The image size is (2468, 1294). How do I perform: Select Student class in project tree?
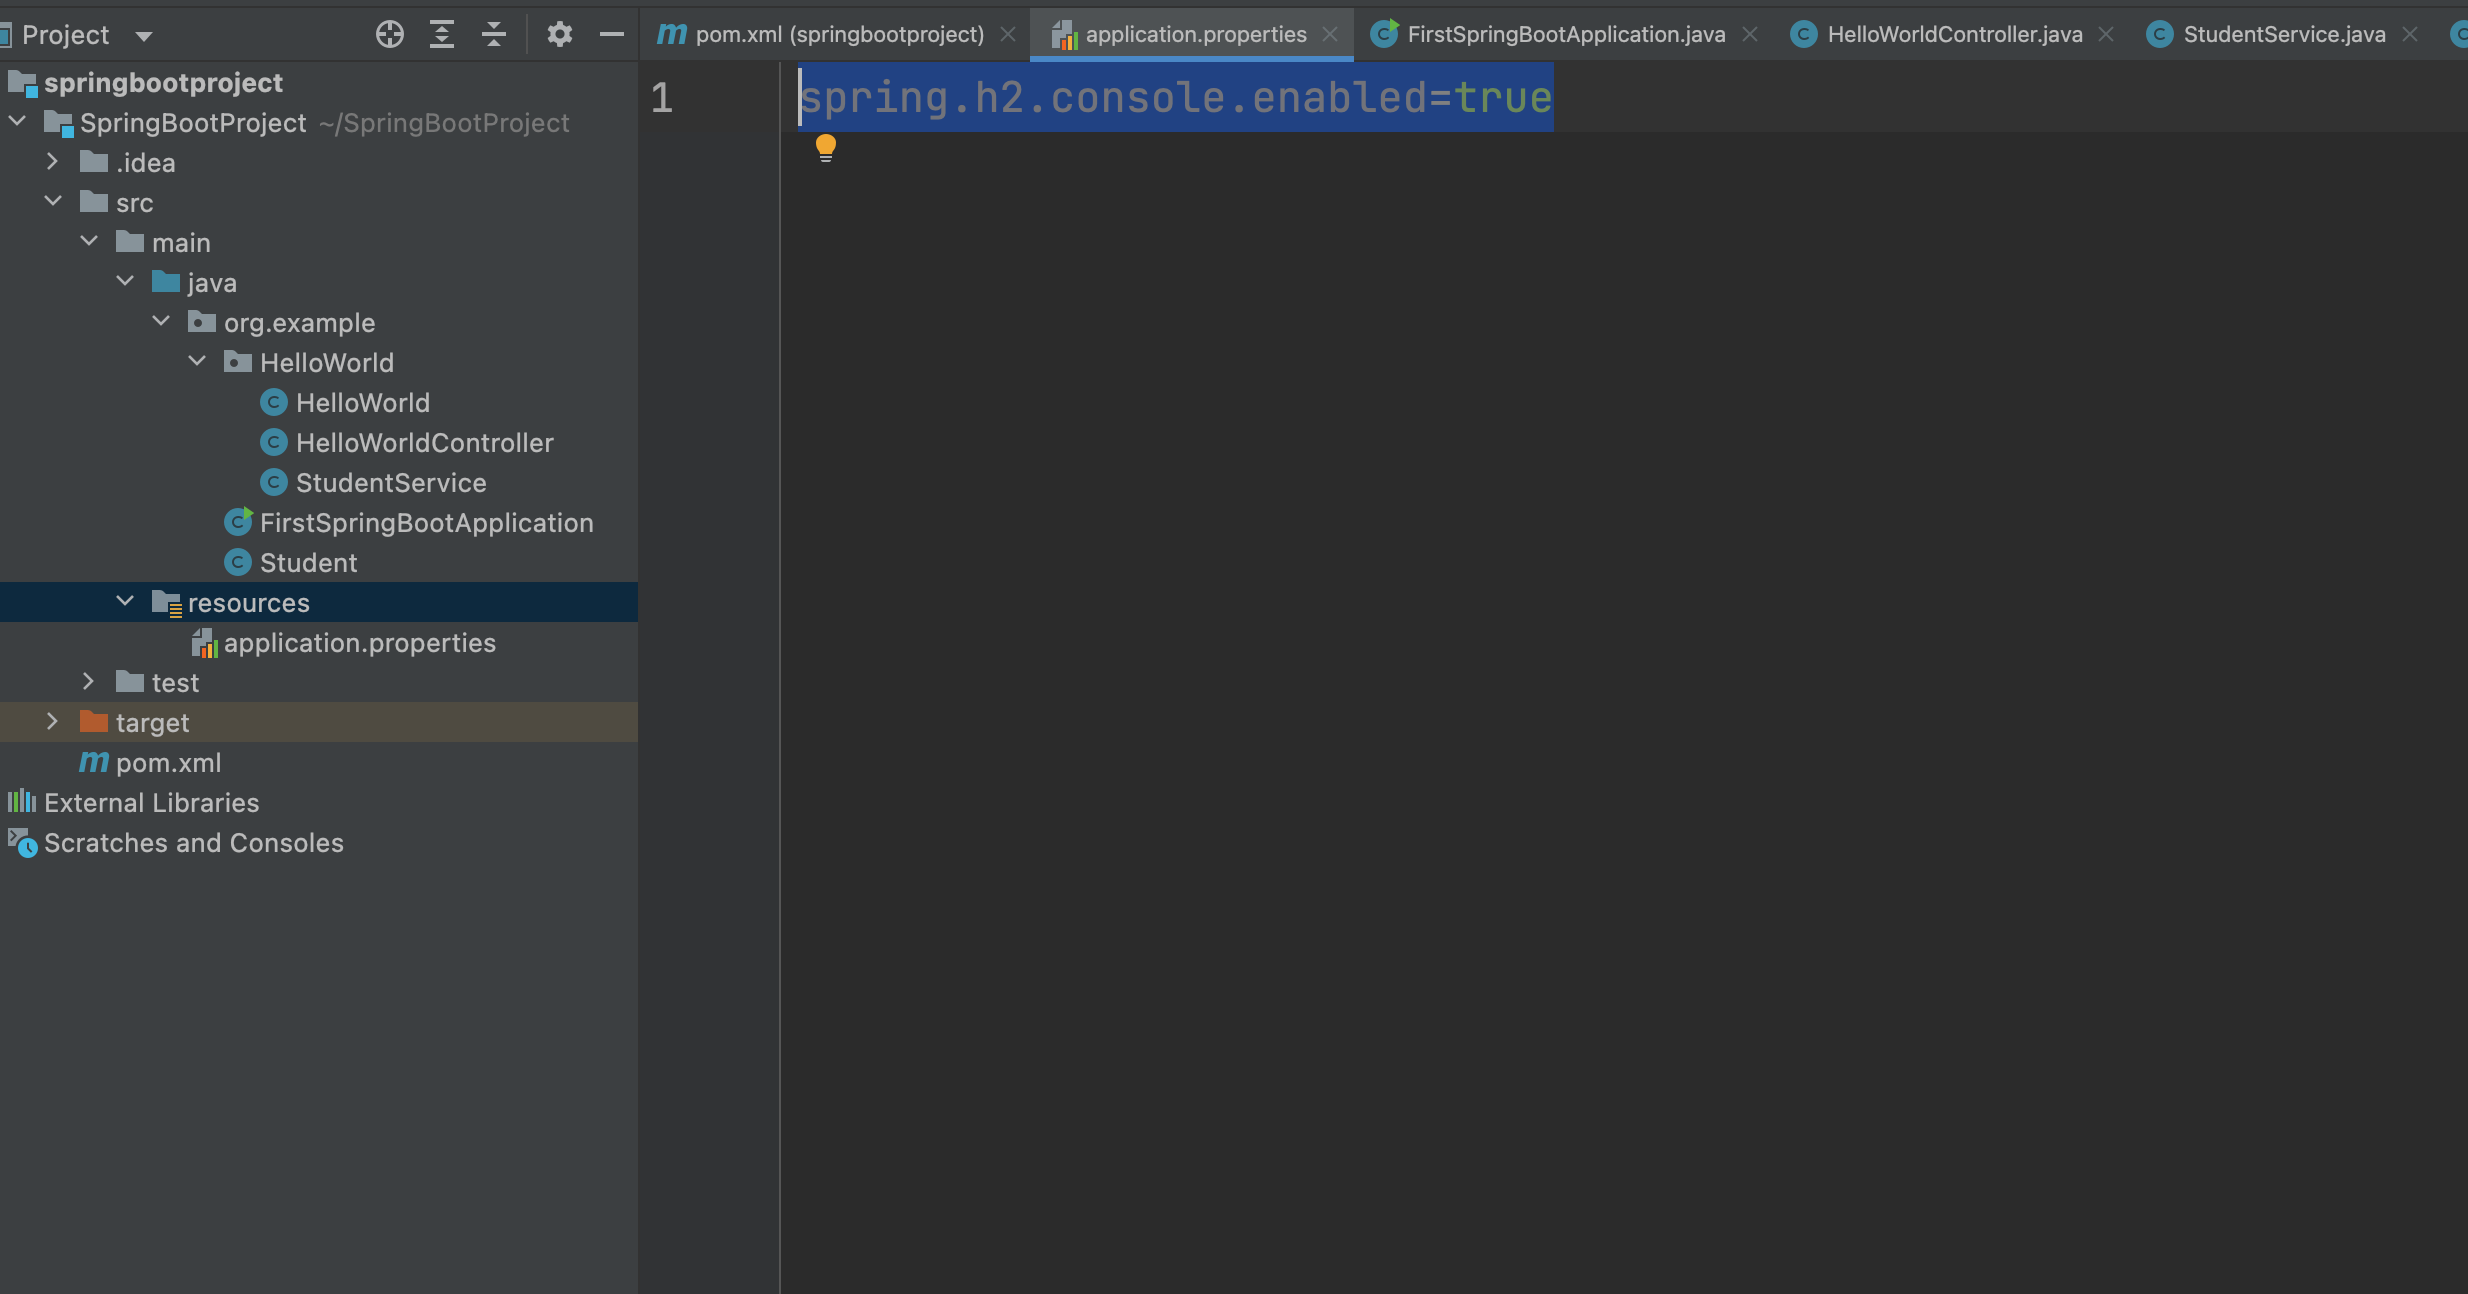coord(308,563)
